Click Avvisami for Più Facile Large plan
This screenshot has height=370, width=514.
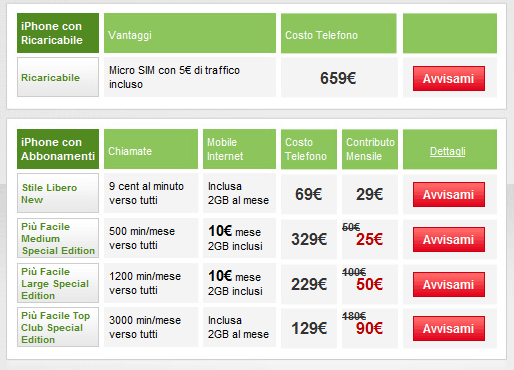(449, 284)
